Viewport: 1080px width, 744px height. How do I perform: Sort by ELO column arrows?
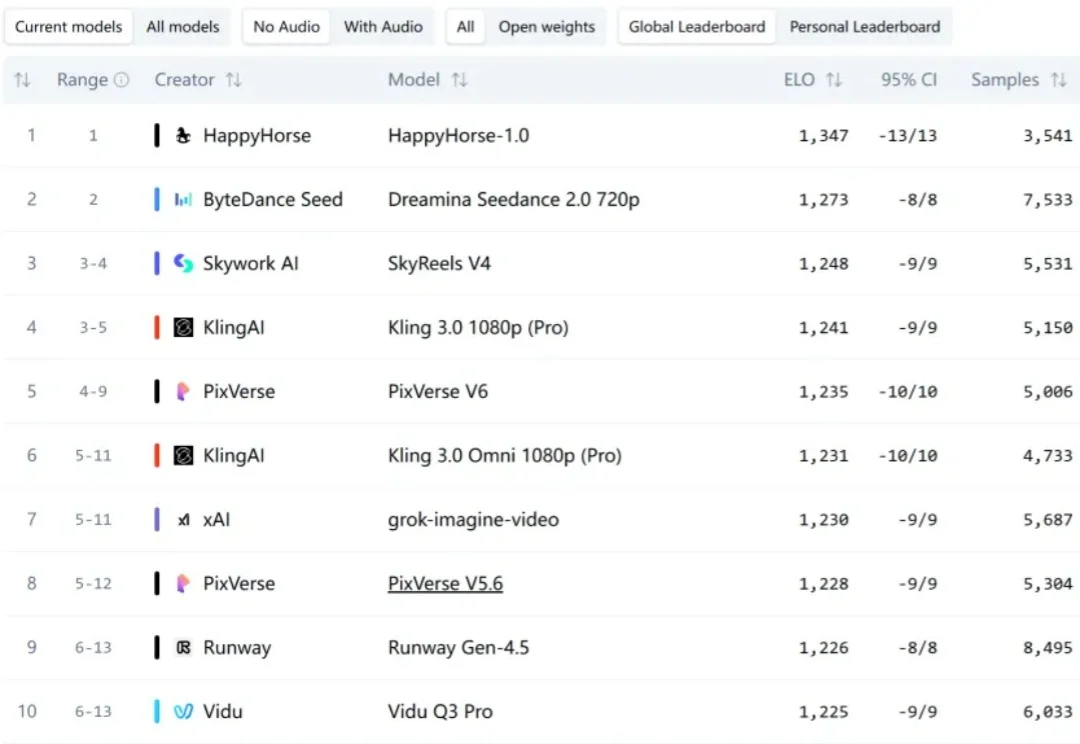pyautogui.click(x=833, y=80)
